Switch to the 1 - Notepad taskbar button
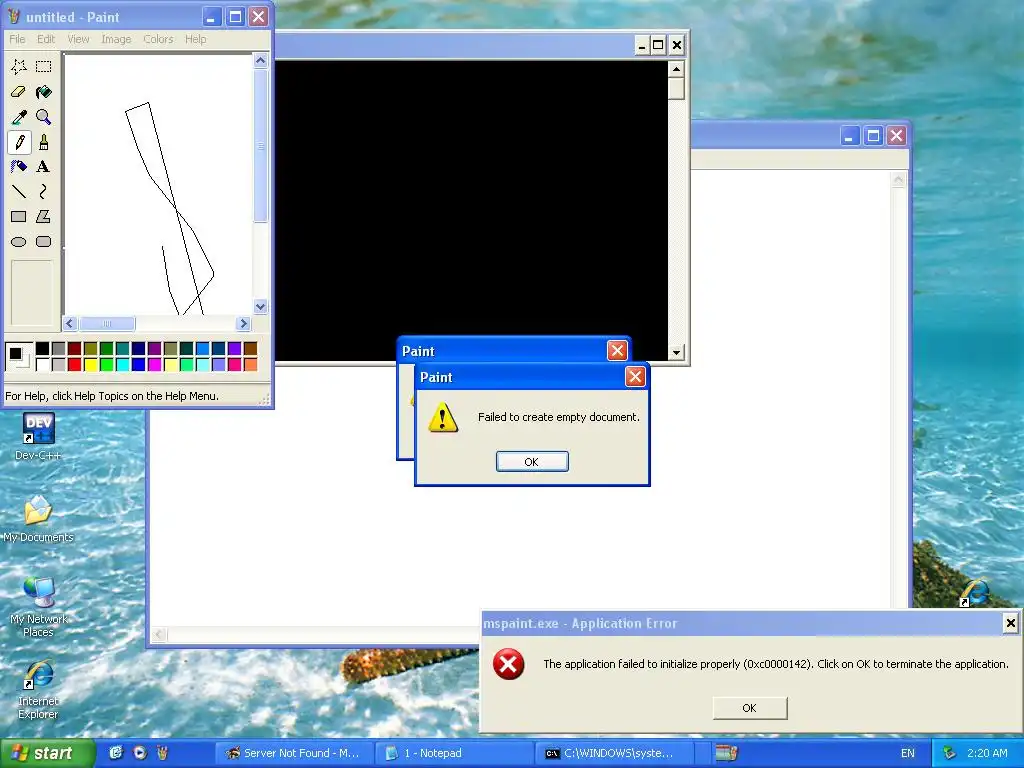Screen dimensions: 1024x768 click(455, 753)
